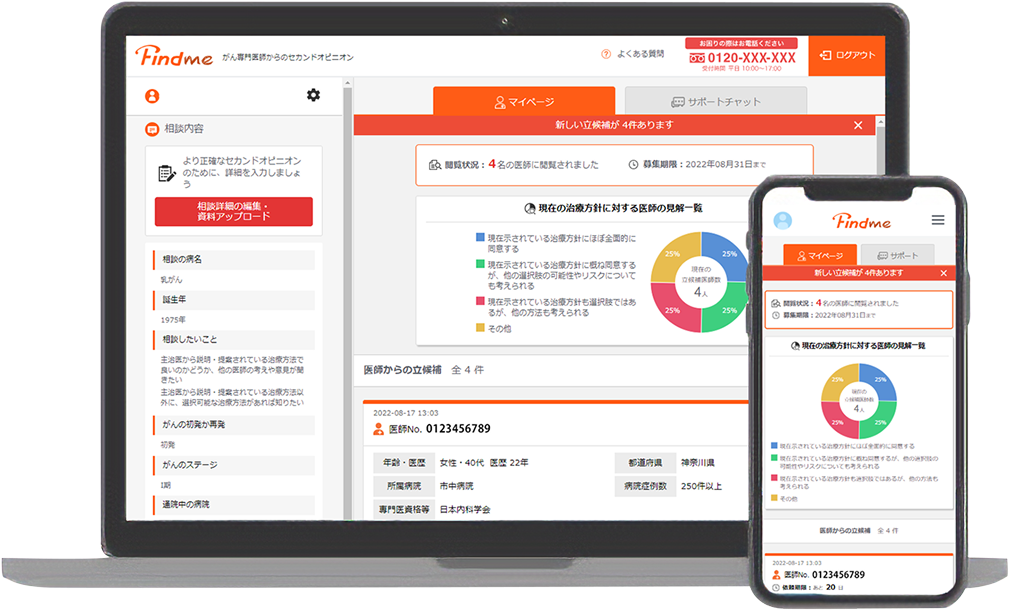Click the yellow その他 legend swatch on the laptop

click(x=480, y=328)
